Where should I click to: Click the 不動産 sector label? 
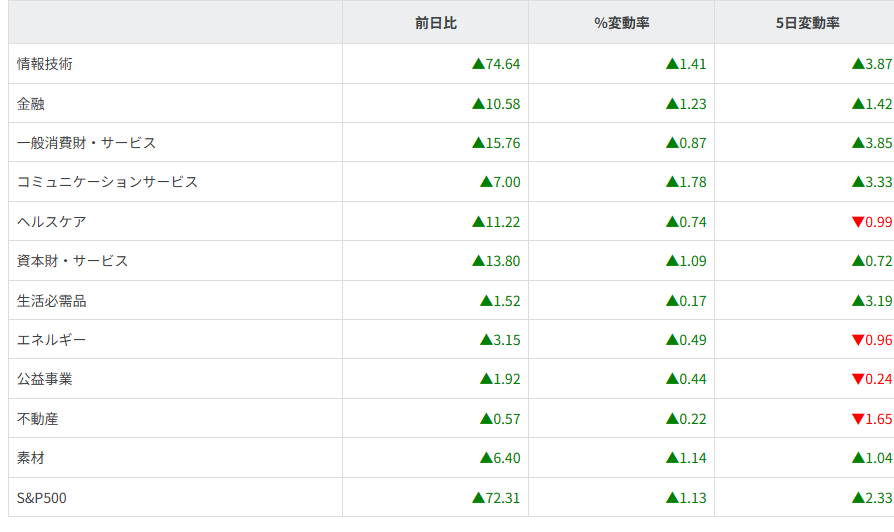pyautogui.click(x=38, y=419)
